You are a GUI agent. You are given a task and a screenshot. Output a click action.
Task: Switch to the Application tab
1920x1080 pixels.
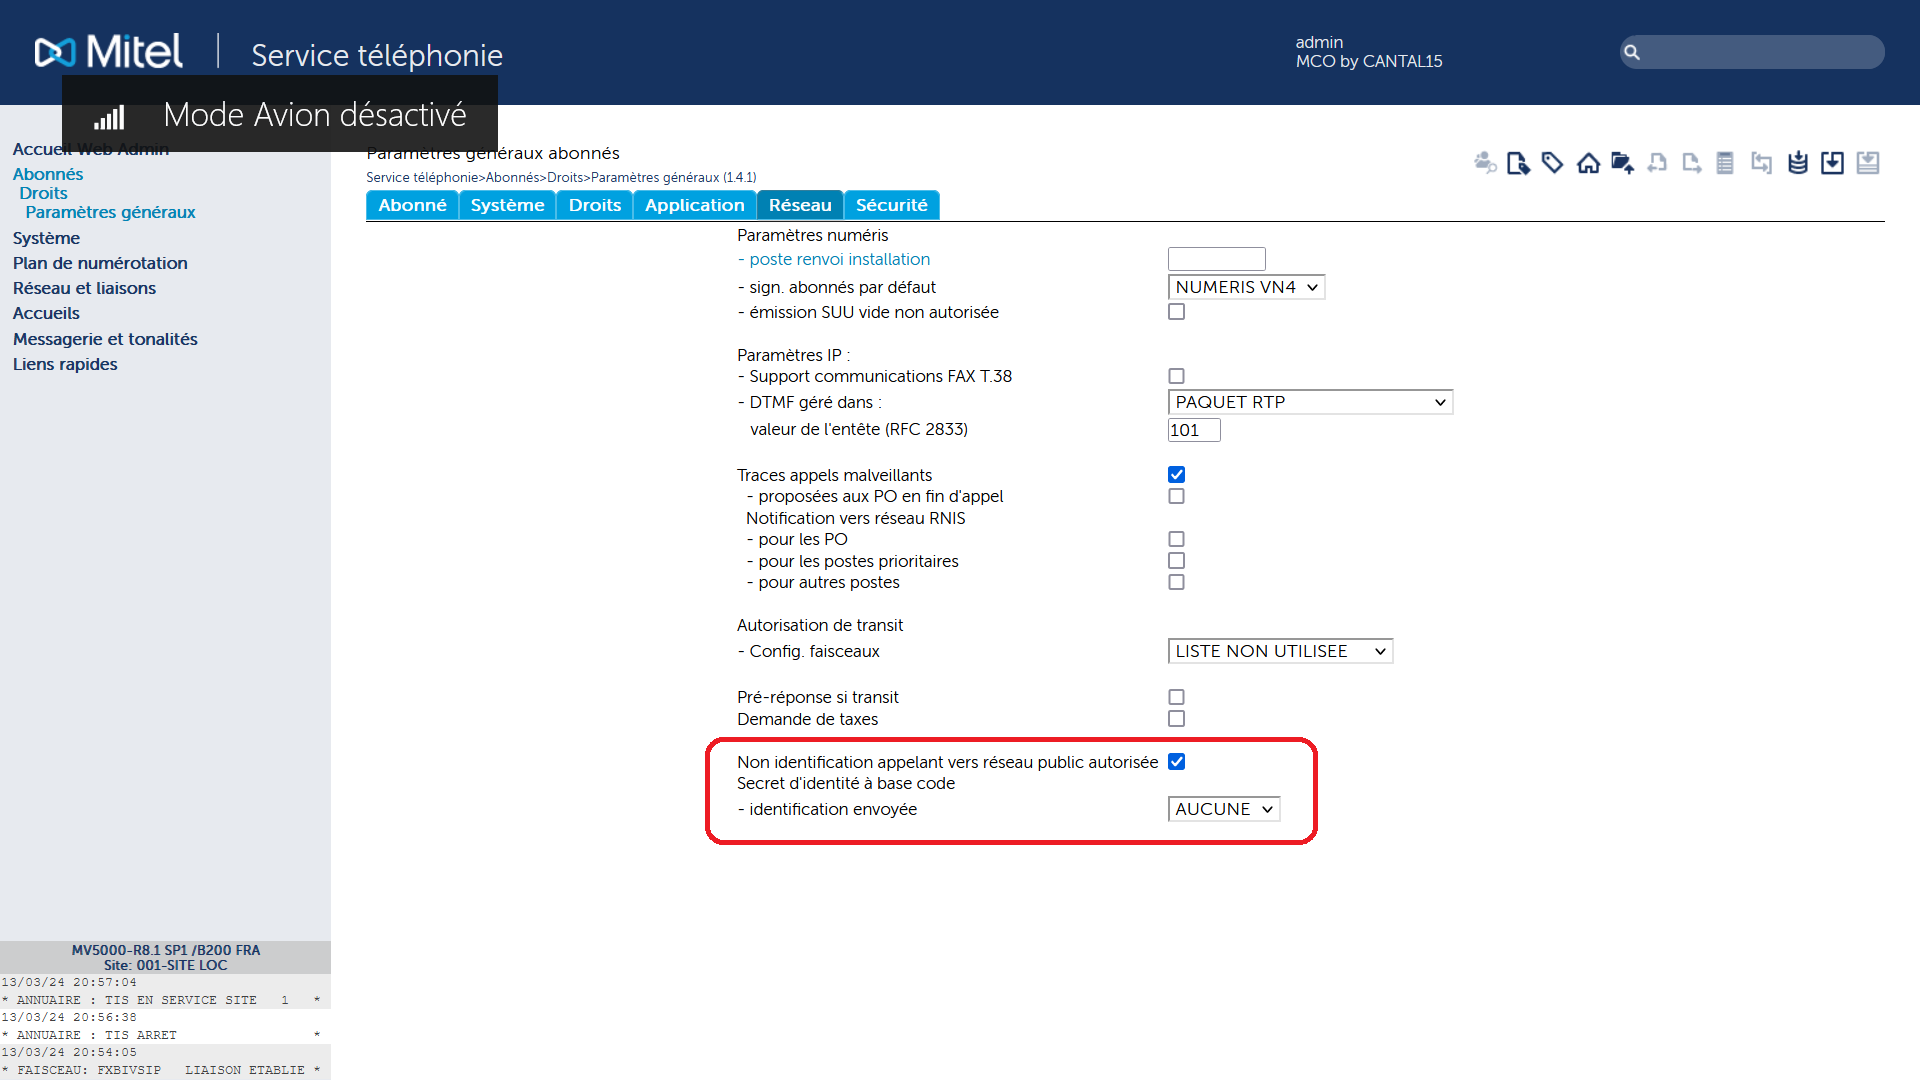point(695,205)
